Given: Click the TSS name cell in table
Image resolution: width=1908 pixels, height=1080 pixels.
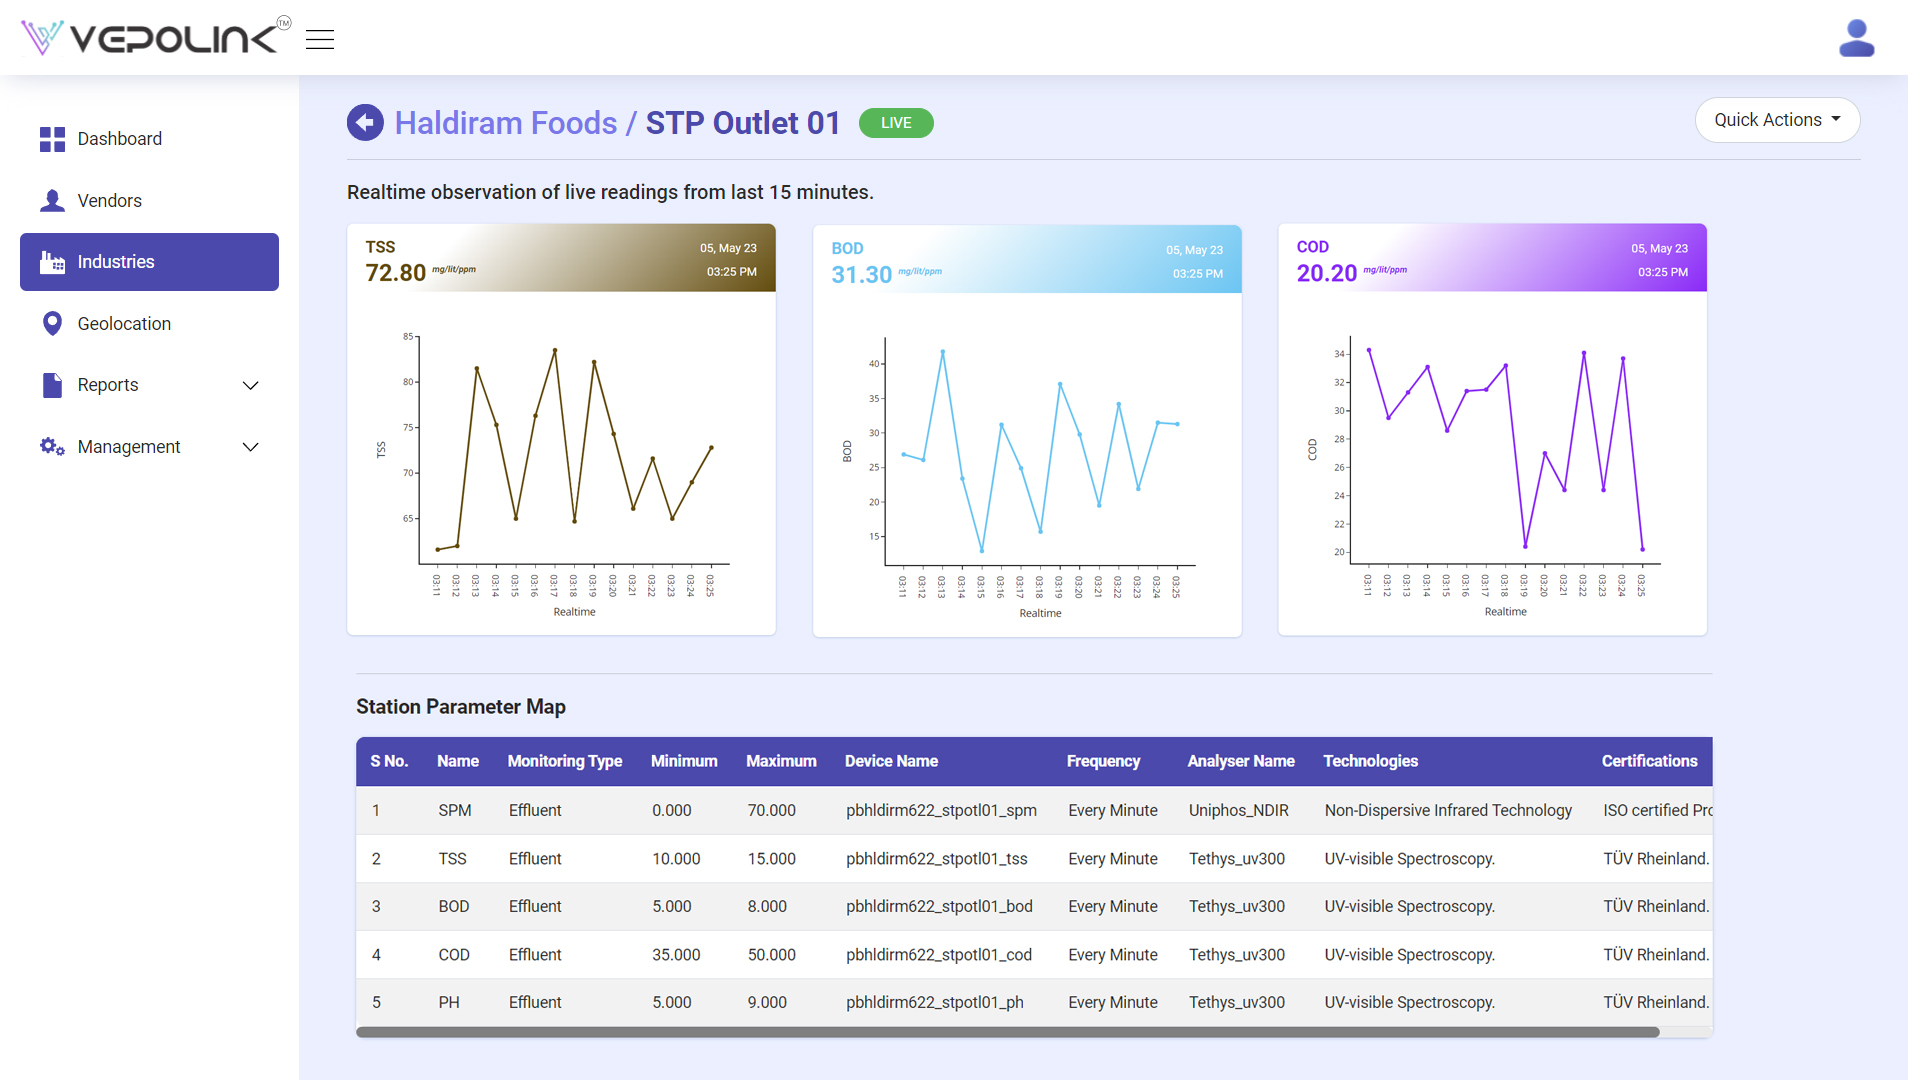Looking at the screenshot, I should tap(452, 859).
